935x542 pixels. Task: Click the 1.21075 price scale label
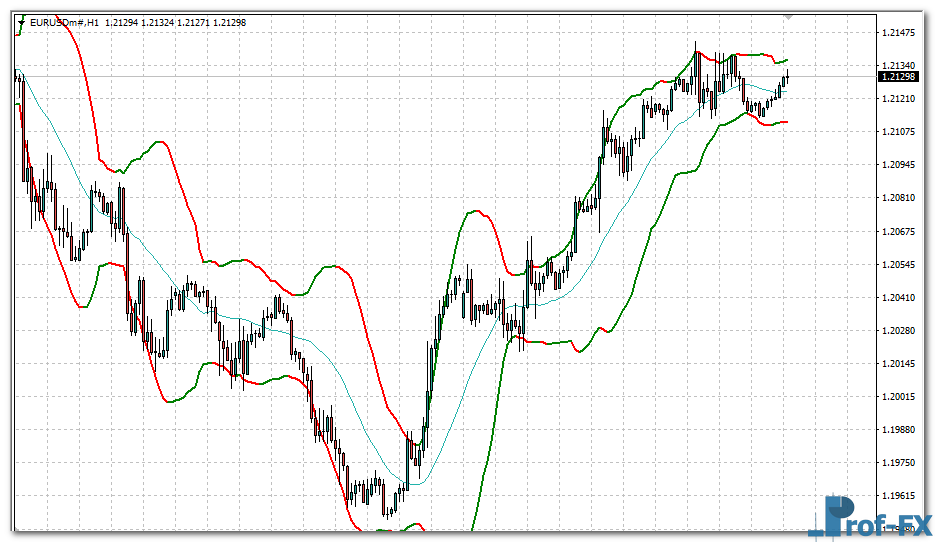900,132
